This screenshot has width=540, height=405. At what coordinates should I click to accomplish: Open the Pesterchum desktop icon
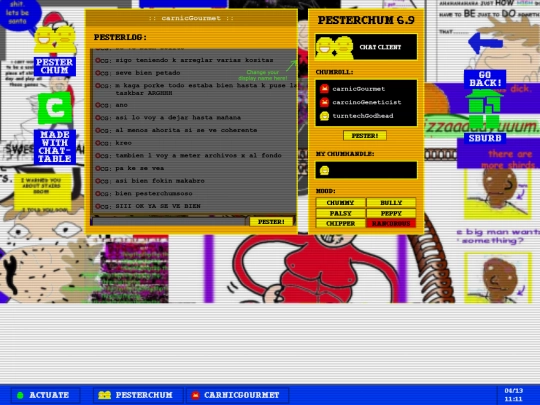click(x=55, y=40)
